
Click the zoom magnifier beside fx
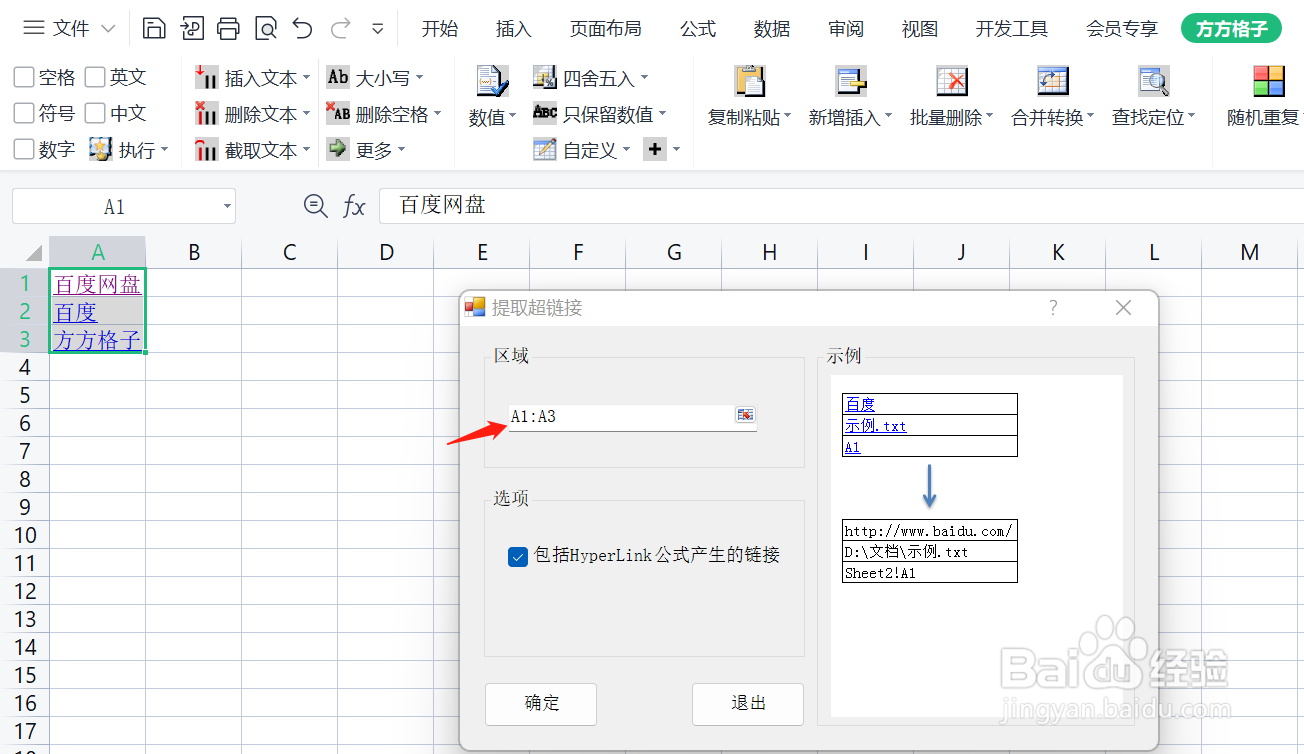[x=315, y=206]
